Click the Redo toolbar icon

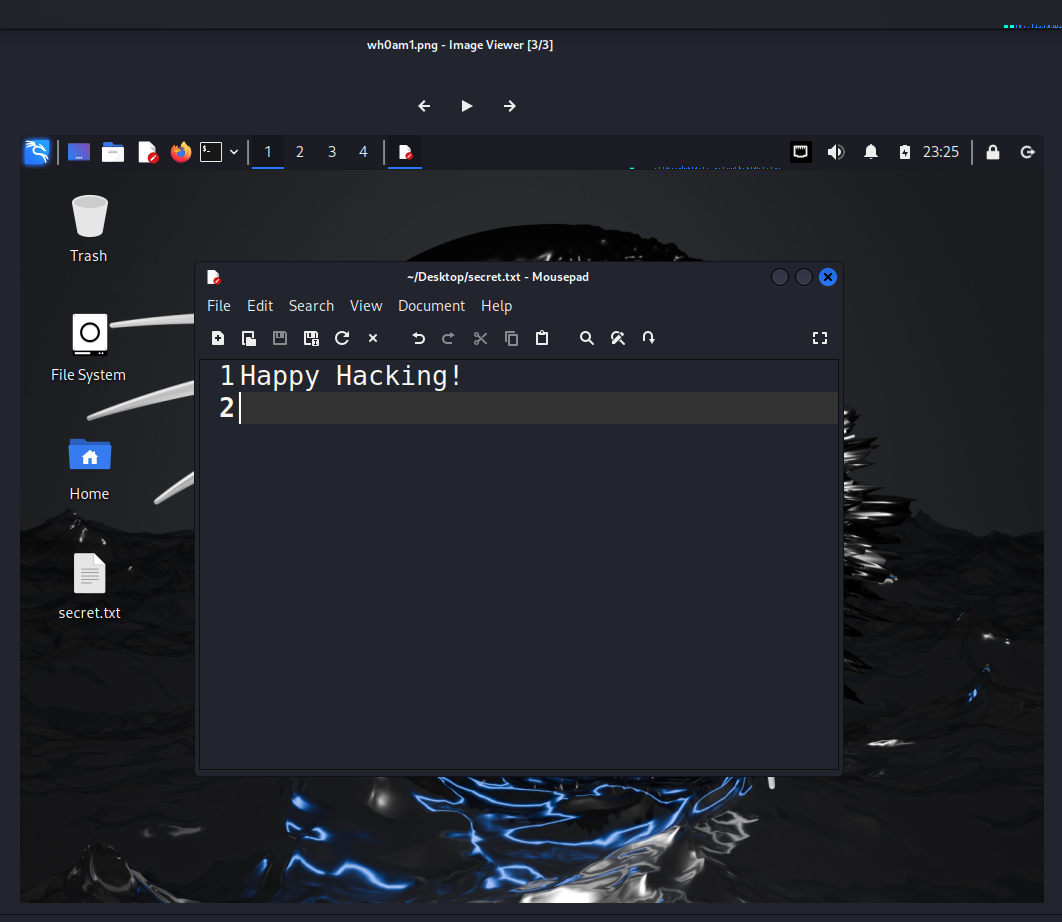pos(448,338)
